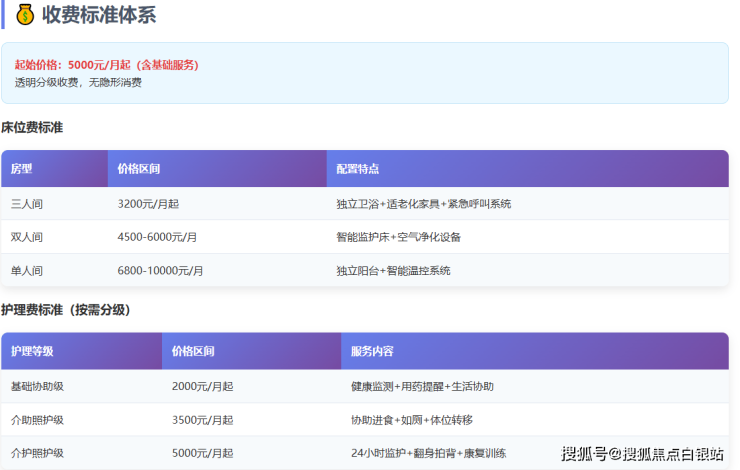
Task: Click the 收费标准体系 page heading
Action: coord(98,15)
